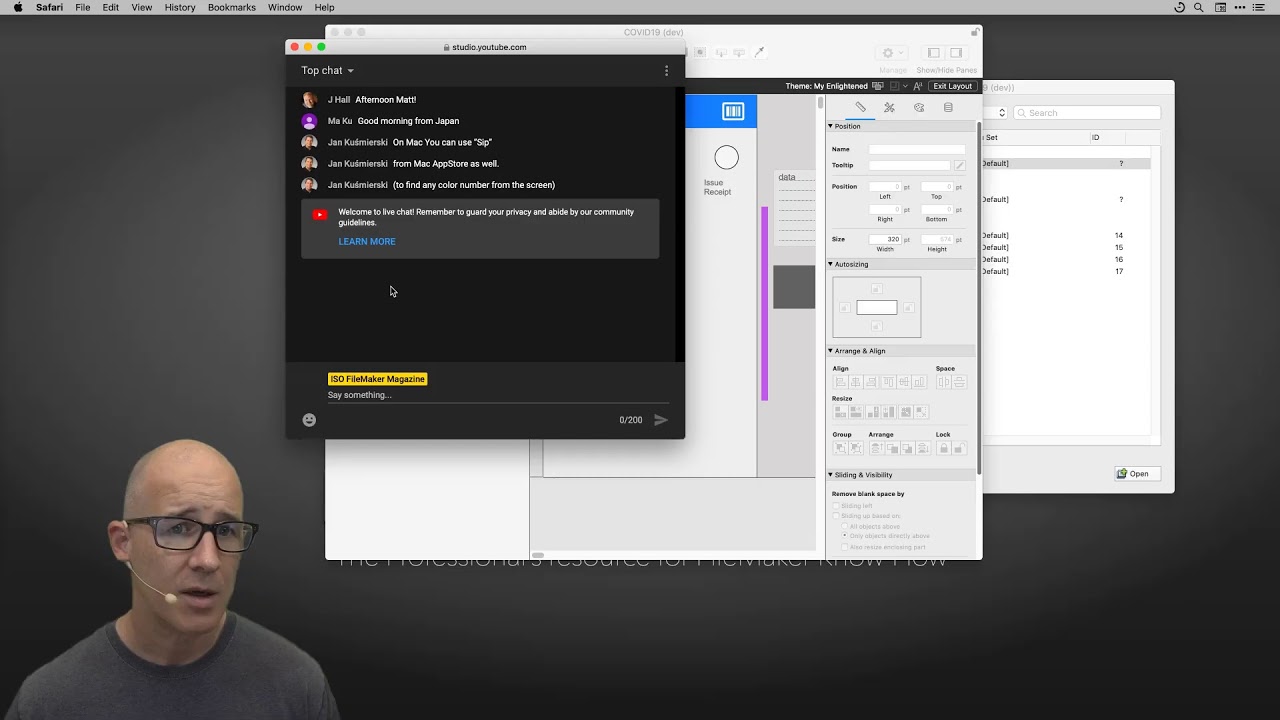
Task: Open the Position inspector tab ruler icon
Action: (x=860, y=107)
